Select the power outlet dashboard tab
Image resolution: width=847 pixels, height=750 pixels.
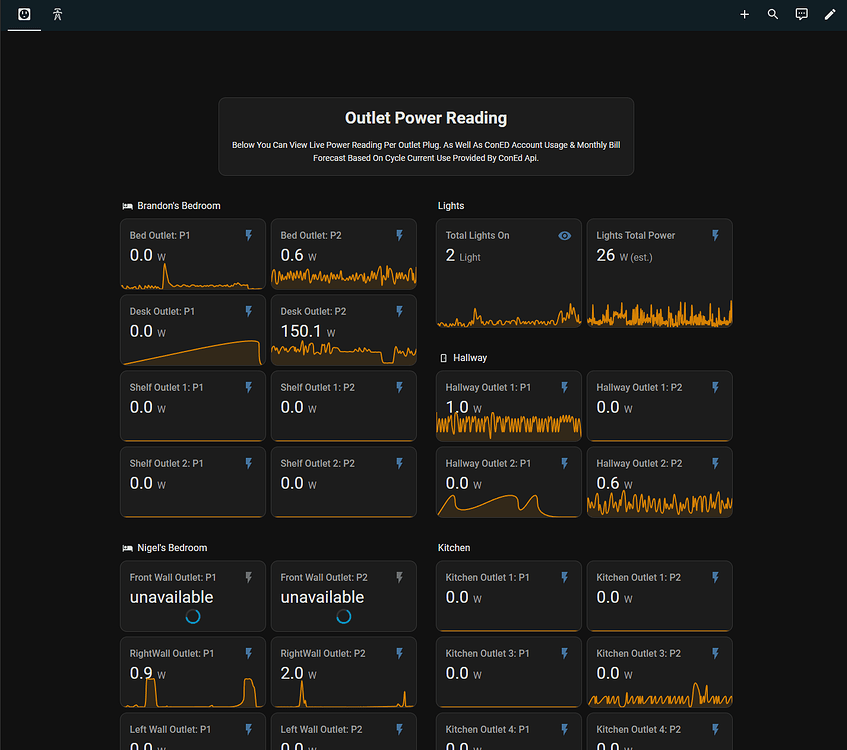pyautogui.click(x=24, y=15)
